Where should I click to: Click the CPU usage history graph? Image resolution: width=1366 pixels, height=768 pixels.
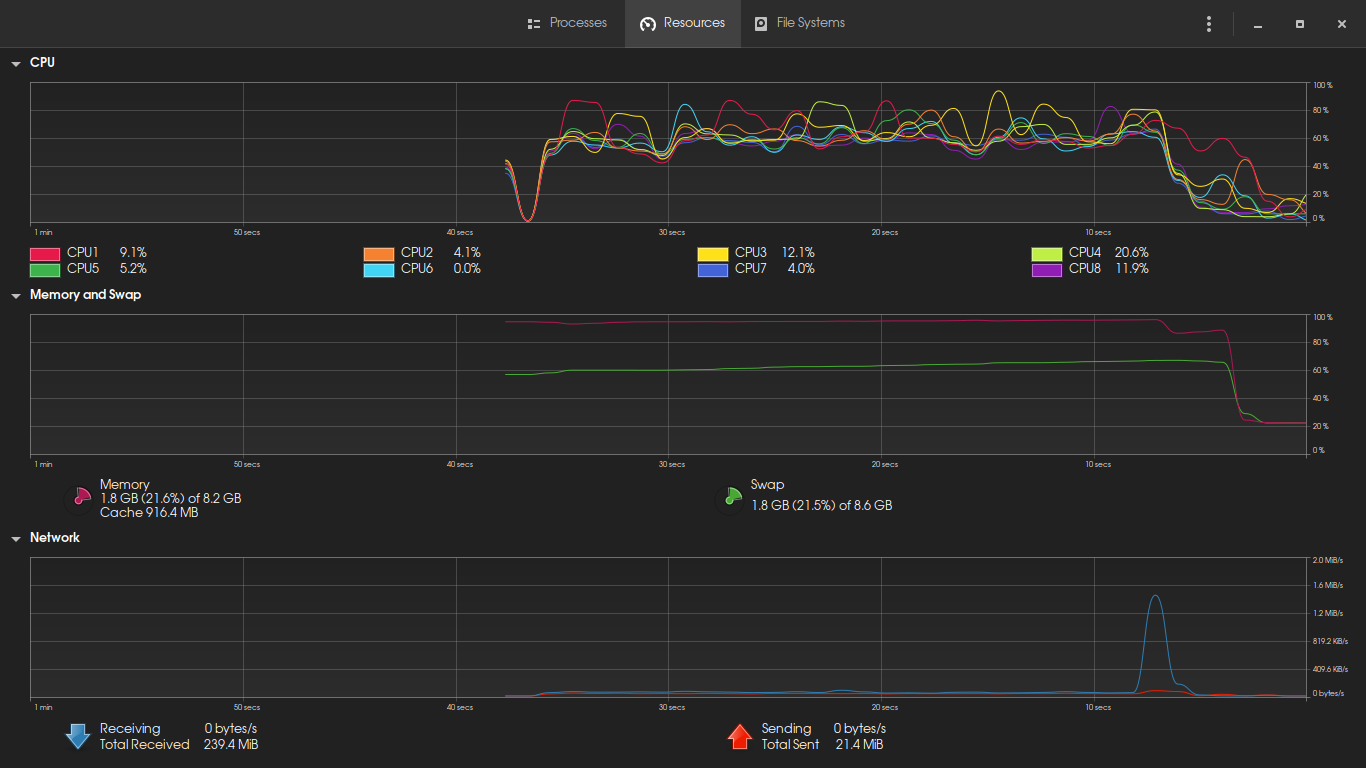(x=668, y=152)
